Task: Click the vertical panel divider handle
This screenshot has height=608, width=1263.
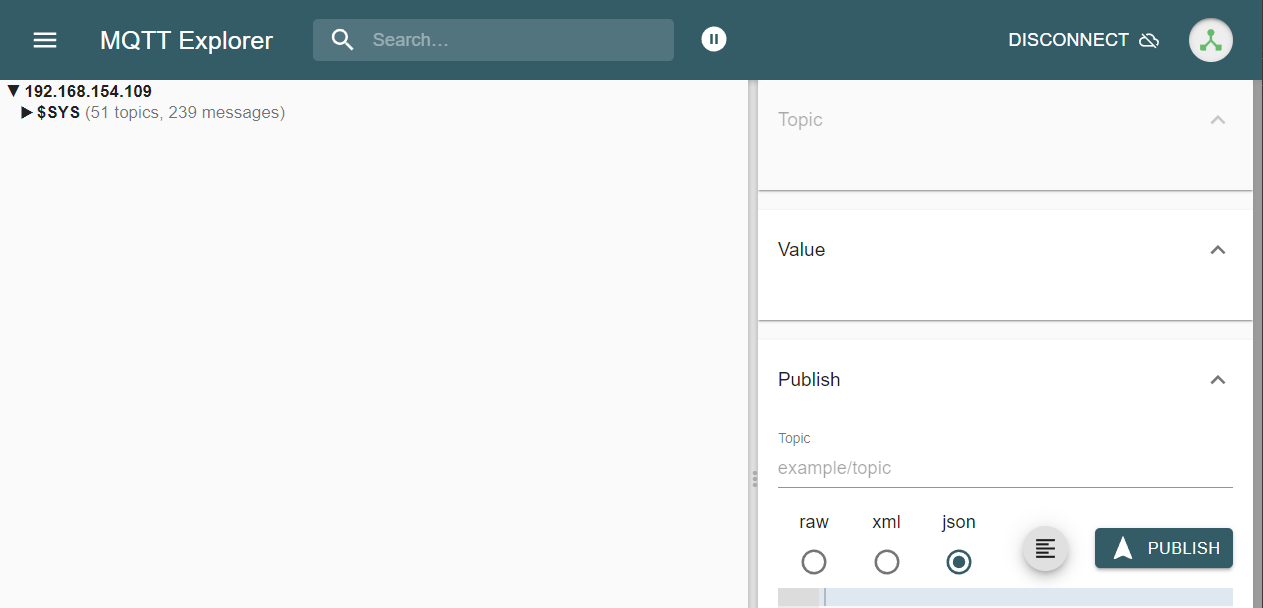Action: click(x=753, y=480)
